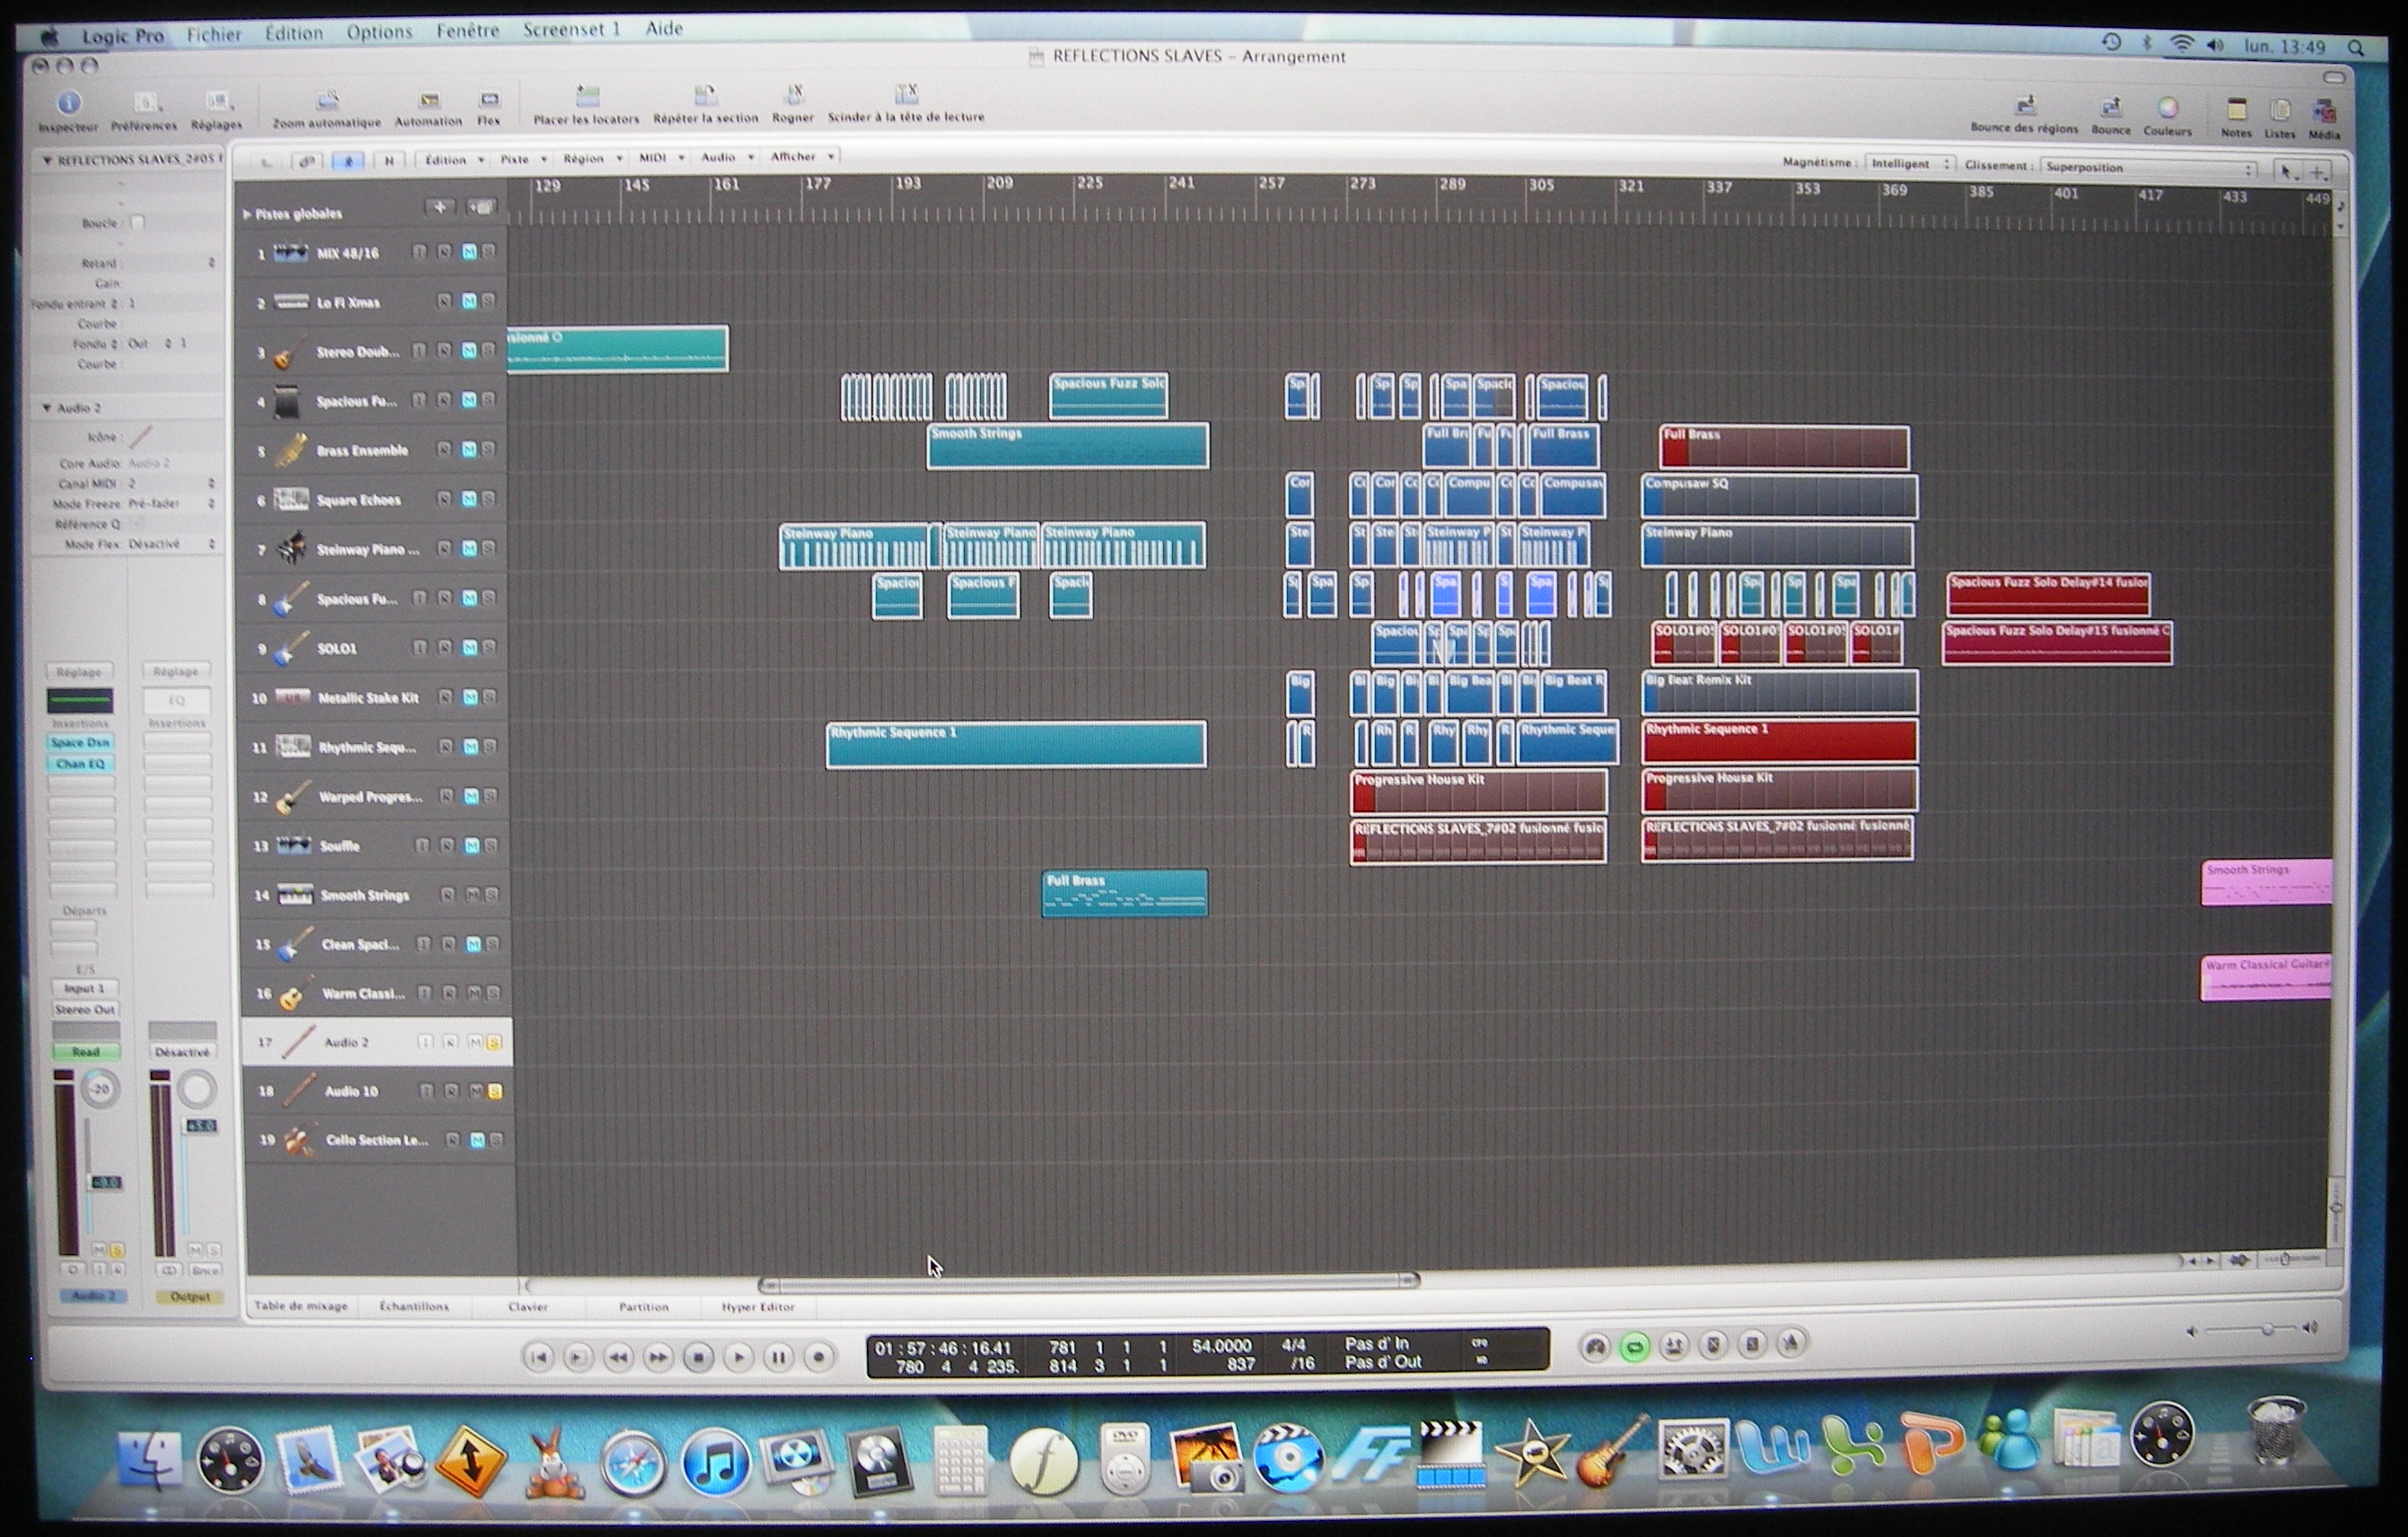Click the Rogner (crop) tool icon
Viewport: 2408px width, 1537px height.
coord(794,97)
